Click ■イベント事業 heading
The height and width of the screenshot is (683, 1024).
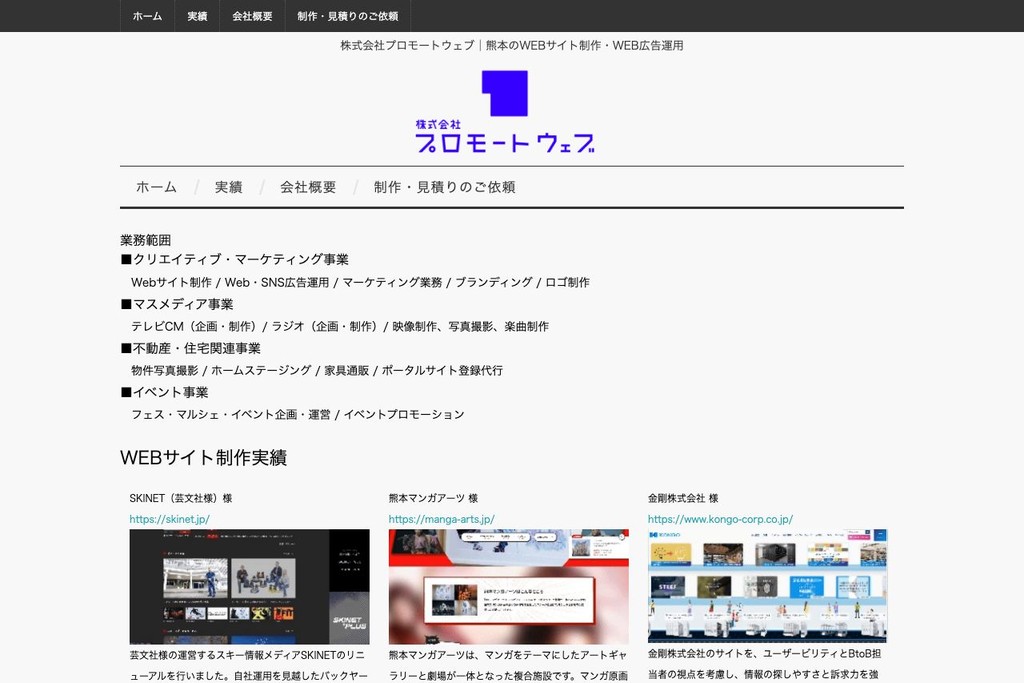(165, 392)
